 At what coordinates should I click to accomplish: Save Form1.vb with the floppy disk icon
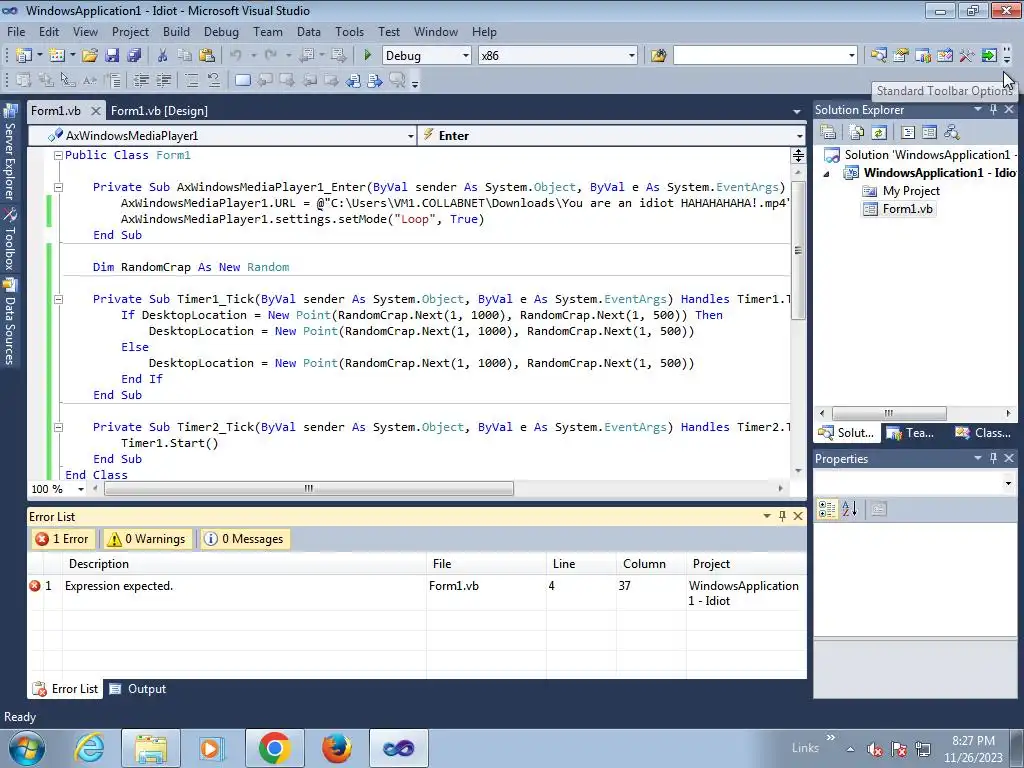tap(112, 56)
